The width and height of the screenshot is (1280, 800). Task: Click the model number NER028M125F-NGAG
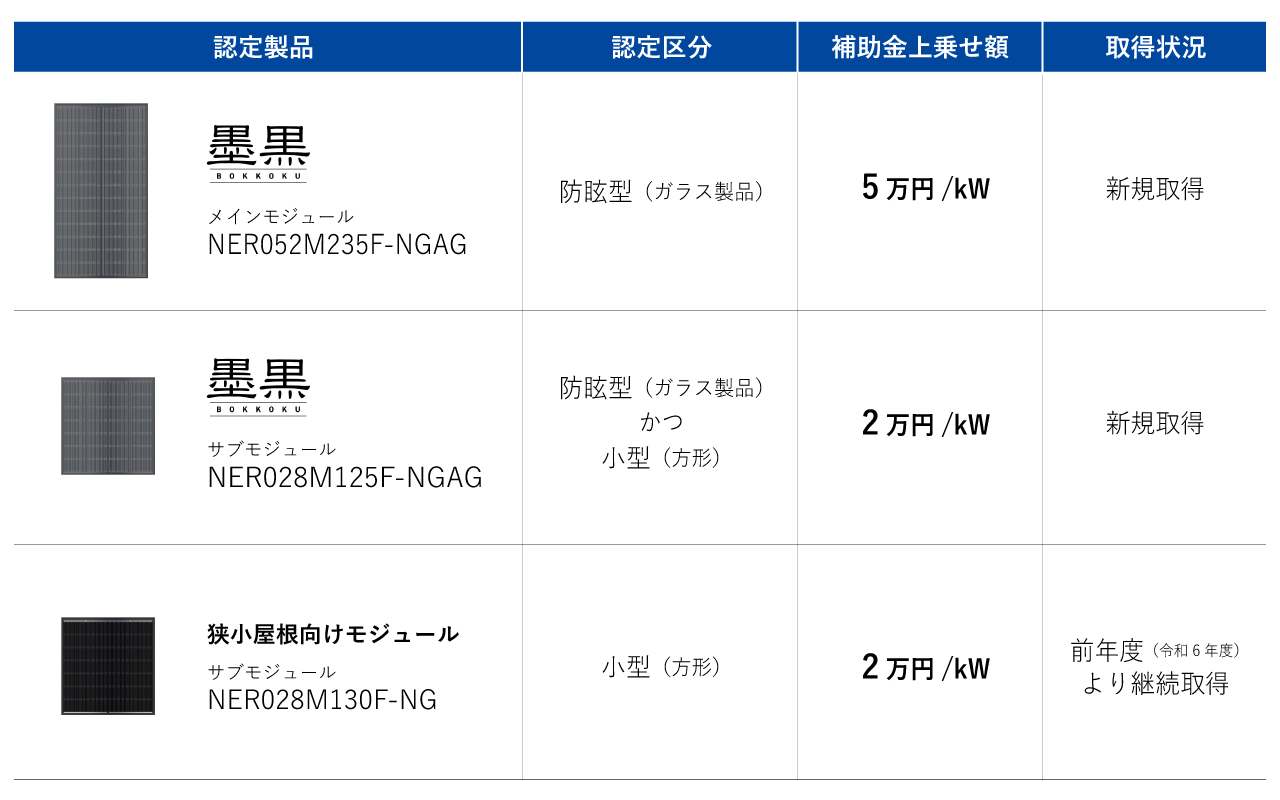(x=345, y=478)
